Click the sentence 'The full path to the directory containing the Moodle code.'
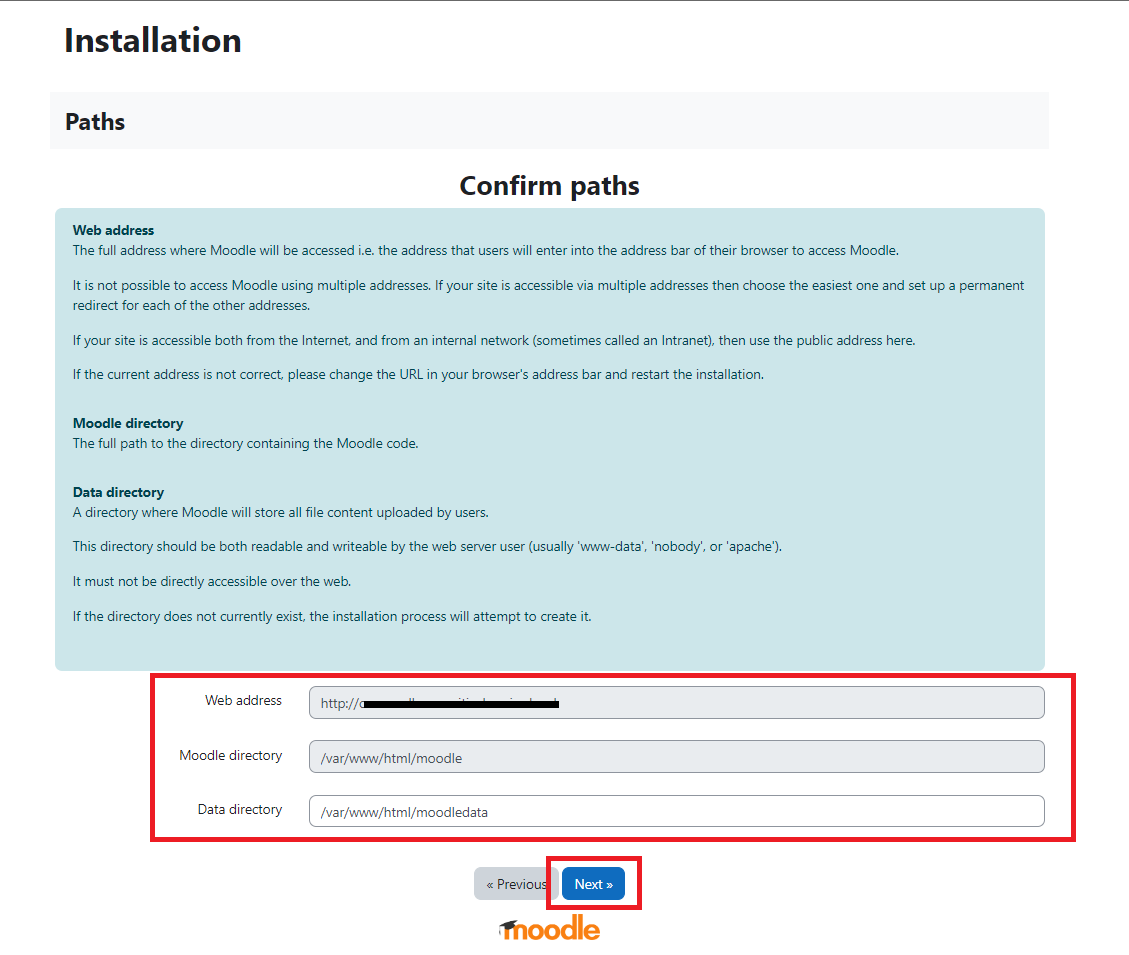 click(246, 444)
